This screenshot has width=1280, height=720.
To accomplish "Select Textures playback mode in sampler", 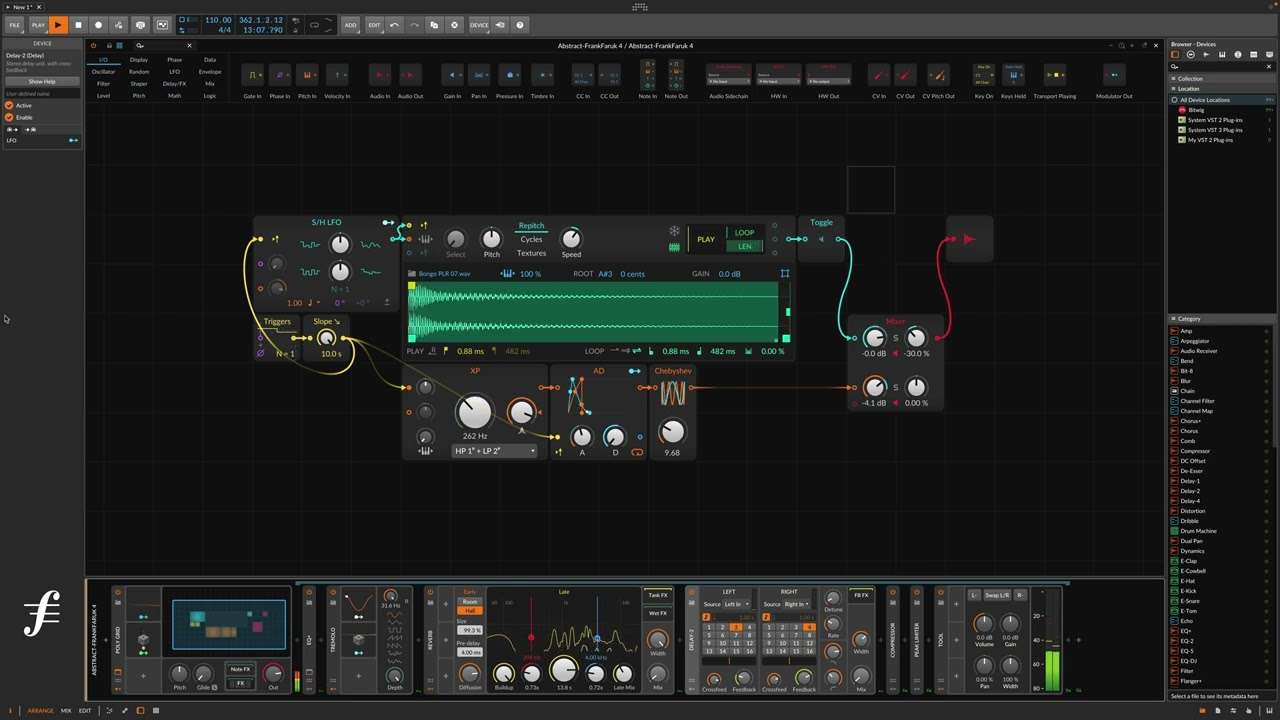I will pos(531,253).
